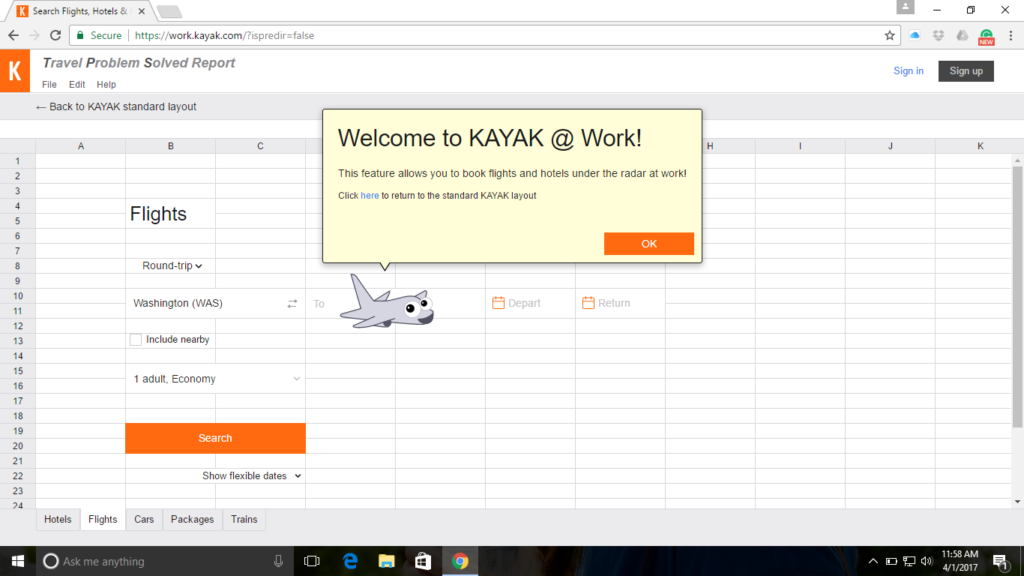Viewport: 1024px width, 576px height.
Task: Click the Return calendar icon
Action: click(x=588, y=303)
